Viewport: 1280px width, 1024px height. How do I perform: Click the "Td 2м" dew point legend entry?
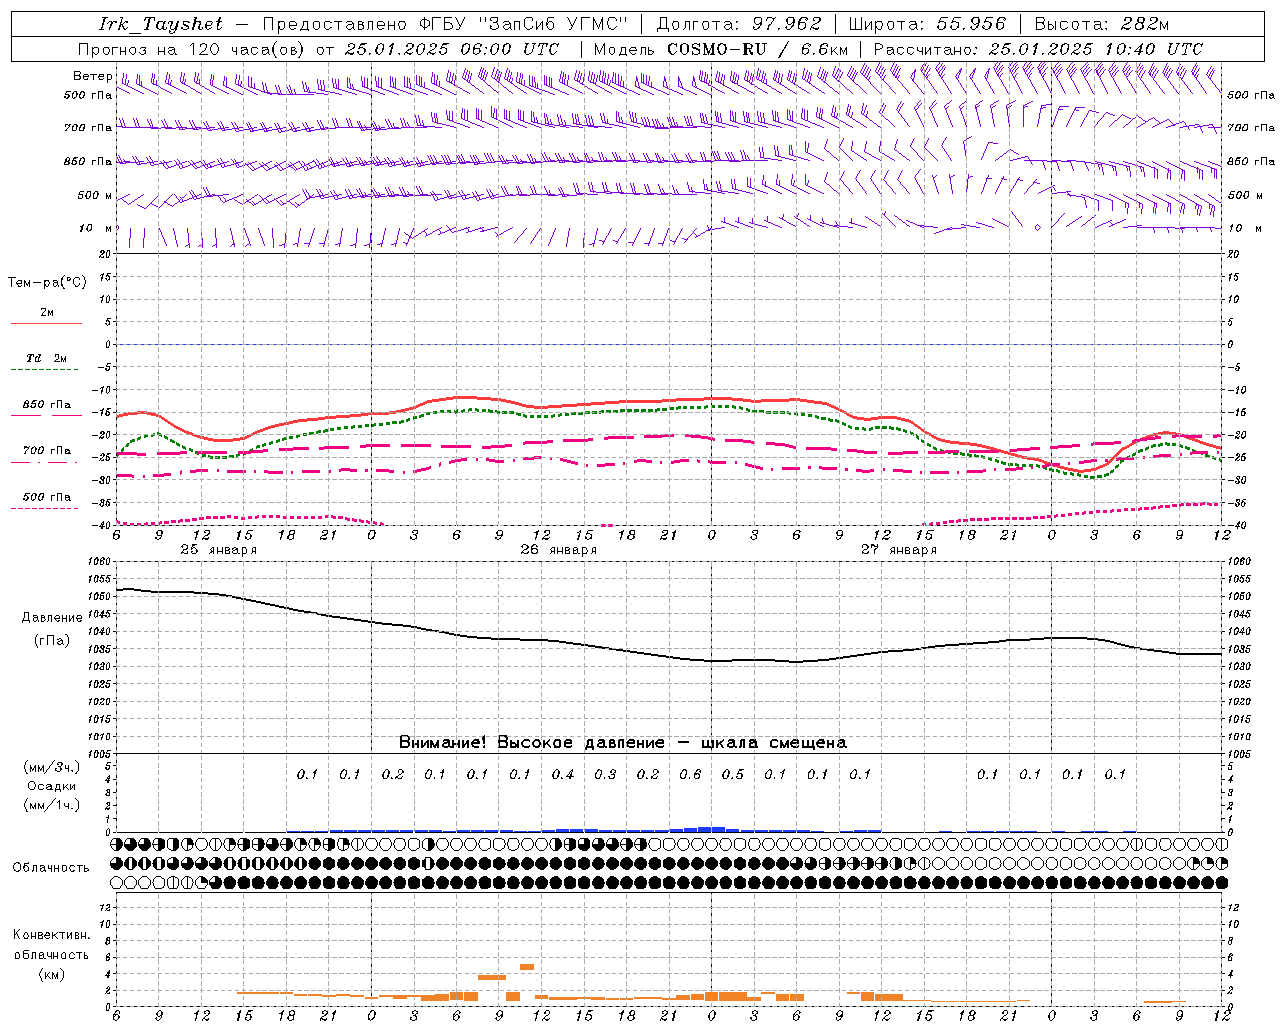point(46,358)
